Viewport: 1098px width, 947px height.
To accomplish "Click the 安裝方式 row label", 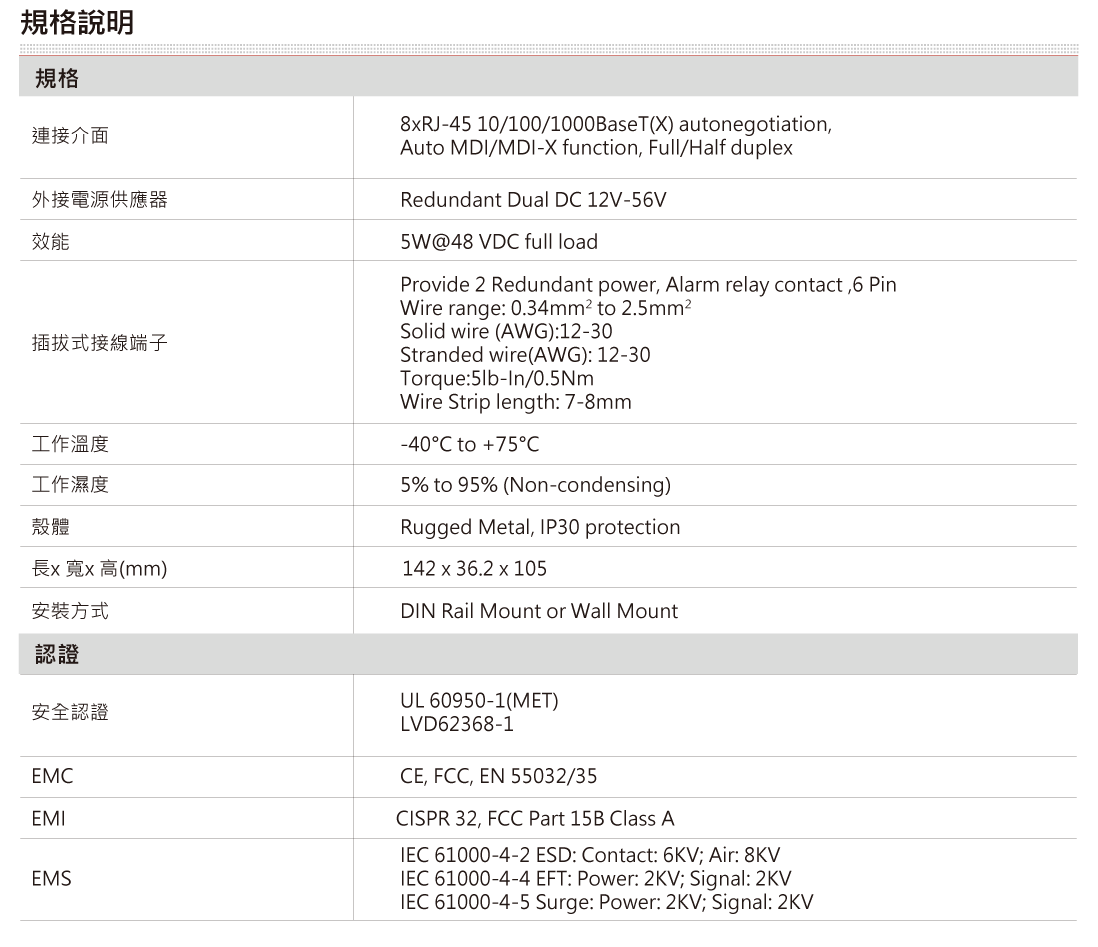I will coord(69,610).
